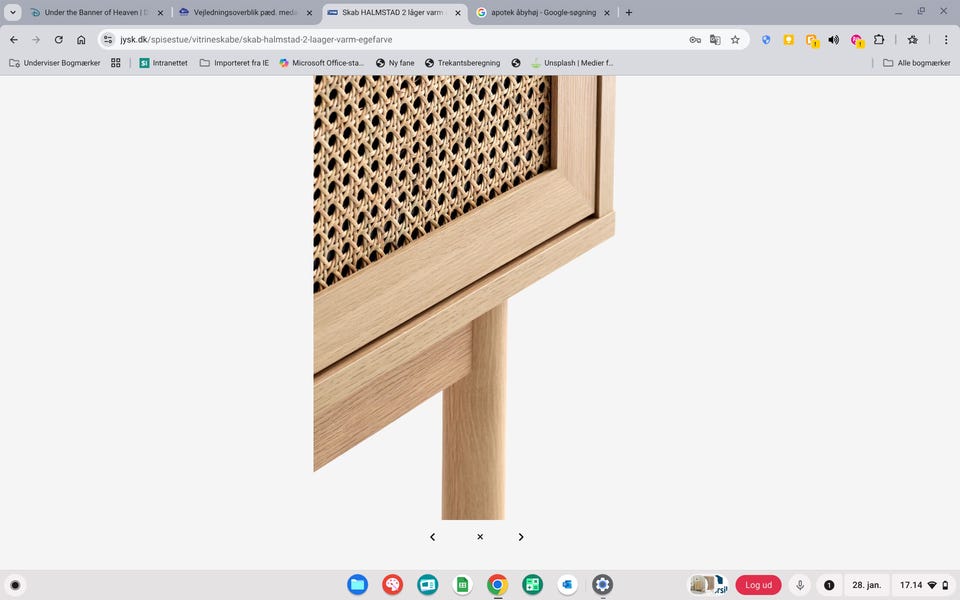Close the Under the Banner of Heaven tab

click(160, 12)
